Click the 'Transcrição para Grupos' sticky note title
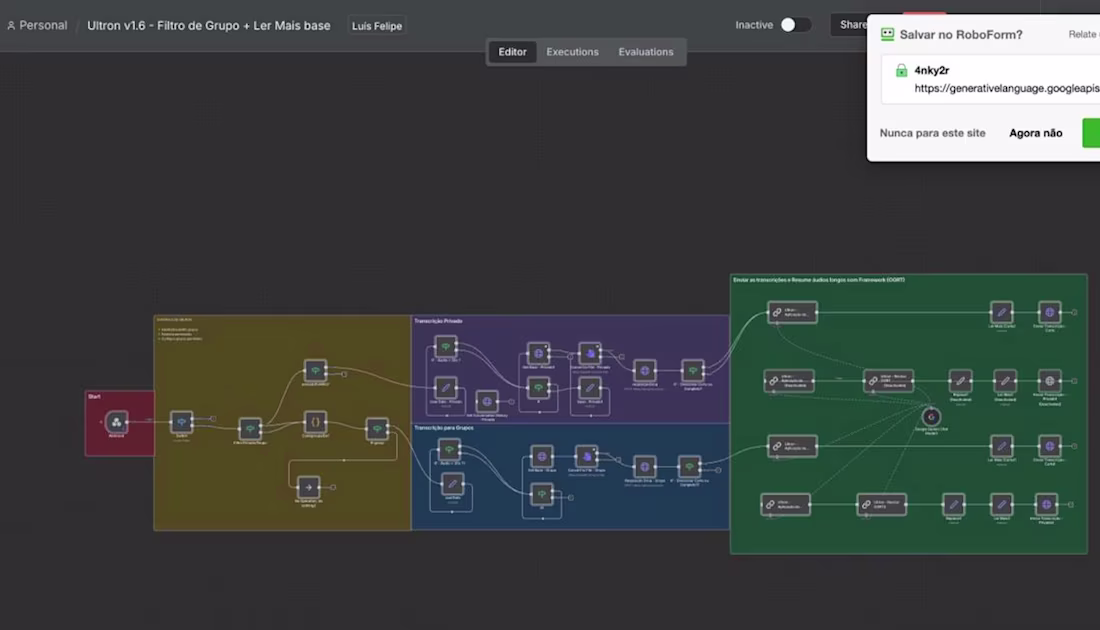The height and width of the screenshot is (630, 1100). pyautogui.click(x=443, y=427)
